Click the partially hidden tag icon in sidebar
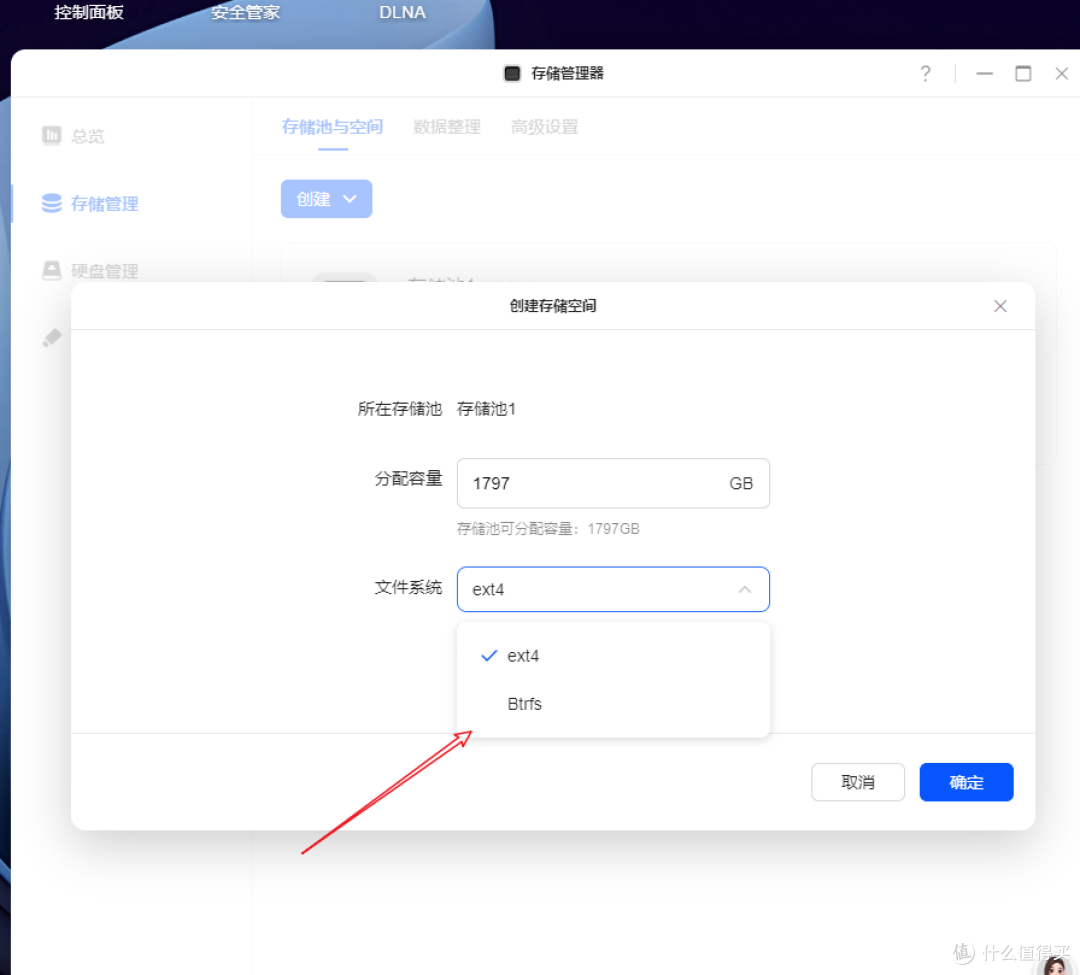This screenshot has width=1080, height=975. click(x=52, y=337)
